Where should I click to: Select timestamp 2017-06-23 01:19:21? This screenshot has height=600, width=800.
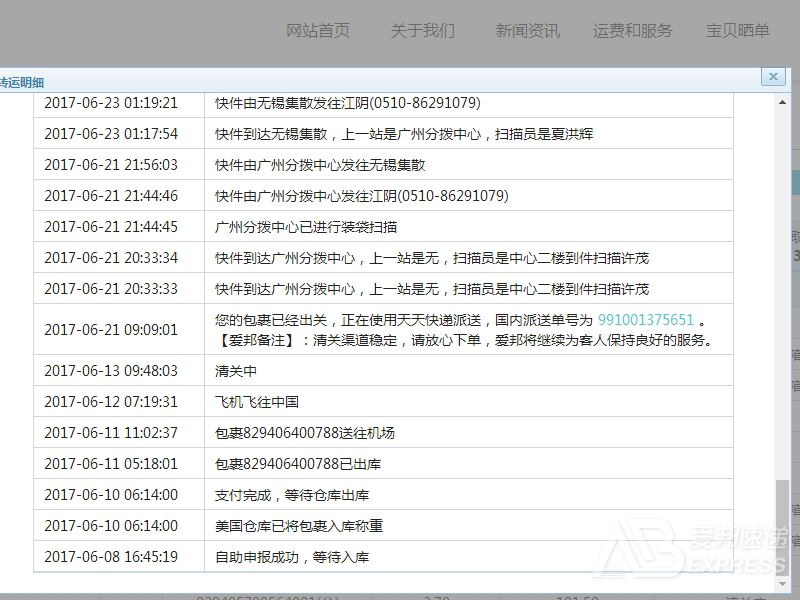111,103
